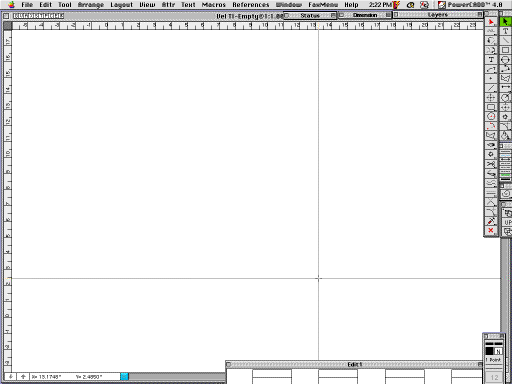Choose the spiral tool icon

pos(506,194)
